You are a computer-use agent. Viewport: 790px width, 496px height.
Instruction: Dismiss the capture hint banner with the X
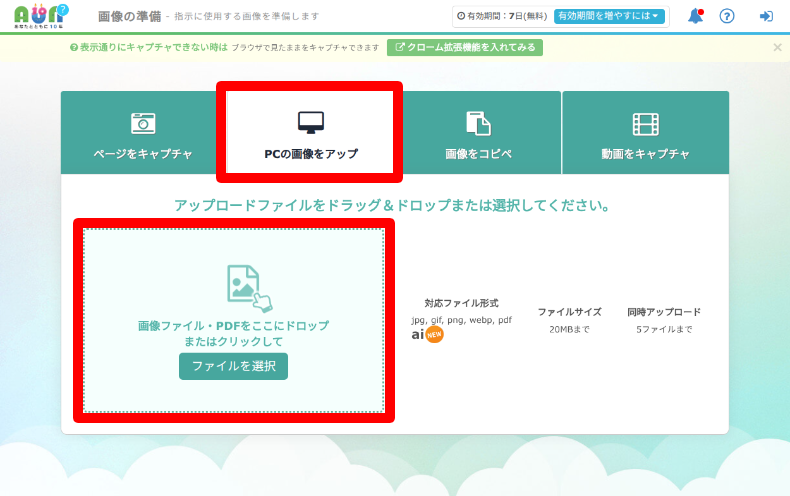coord(777,47)
